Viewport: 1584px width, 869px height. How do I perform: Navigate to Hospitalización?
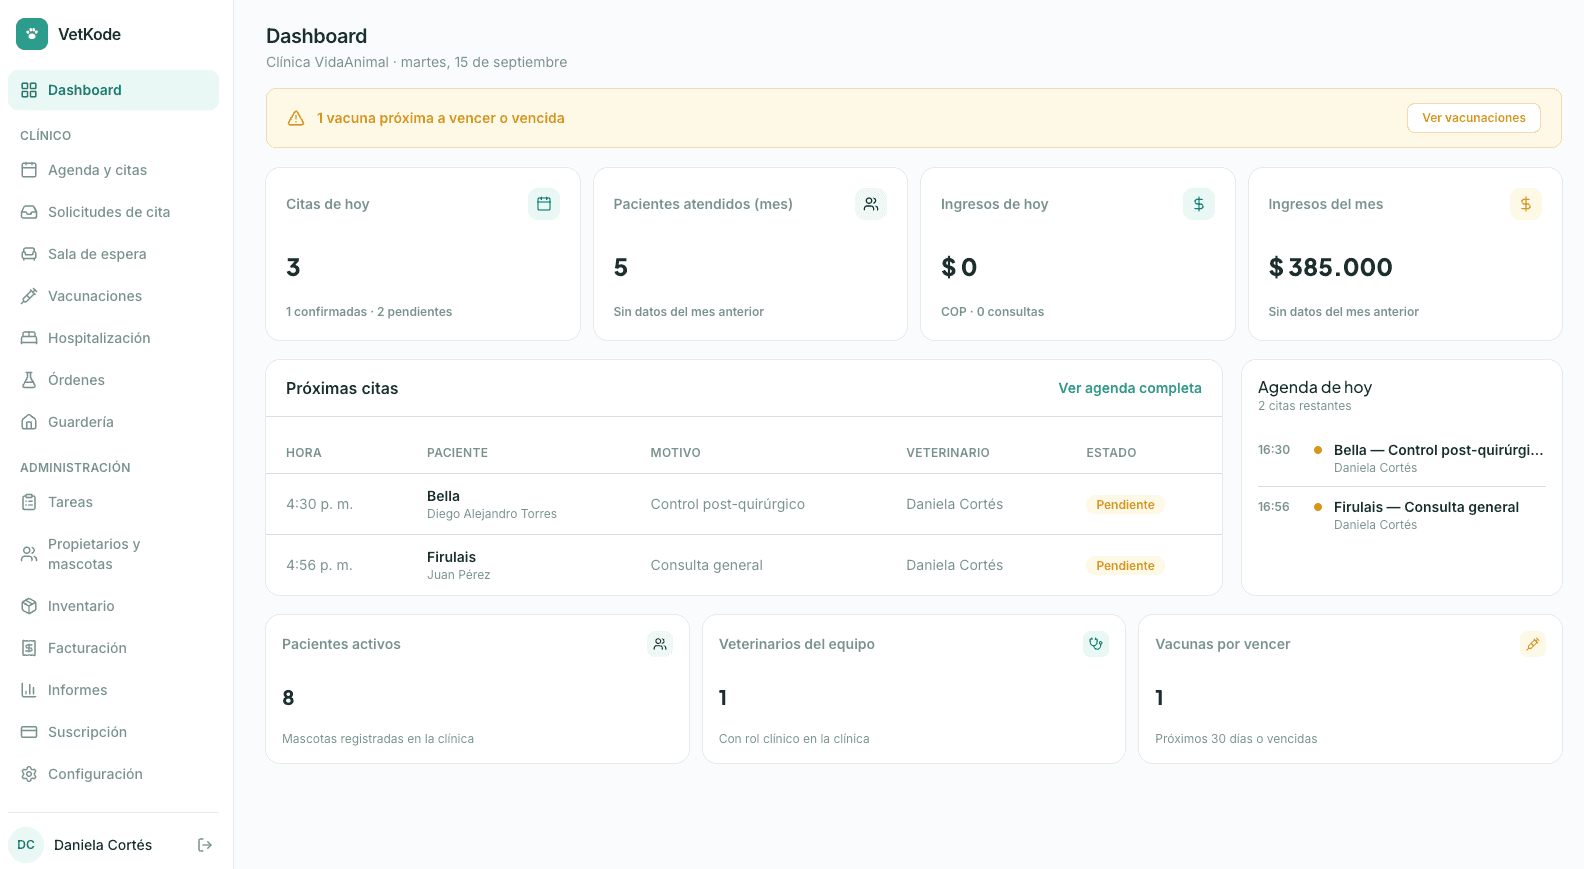(x=113, y=338)
